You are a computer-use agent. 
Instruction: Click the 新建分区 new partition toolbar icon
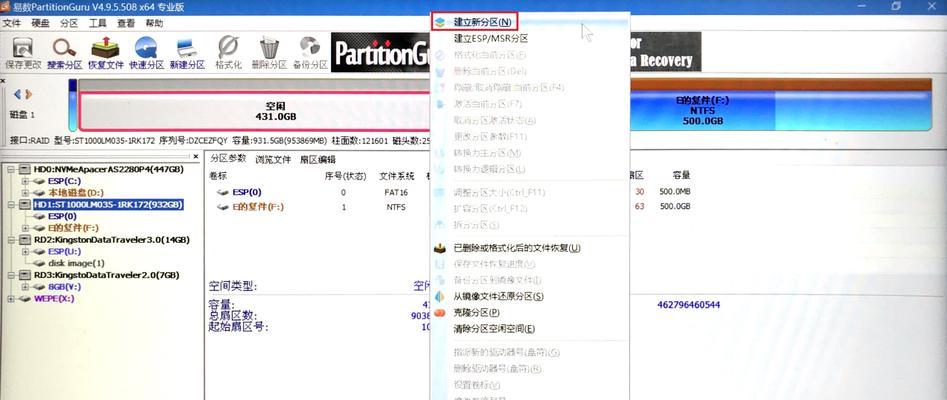187,48
